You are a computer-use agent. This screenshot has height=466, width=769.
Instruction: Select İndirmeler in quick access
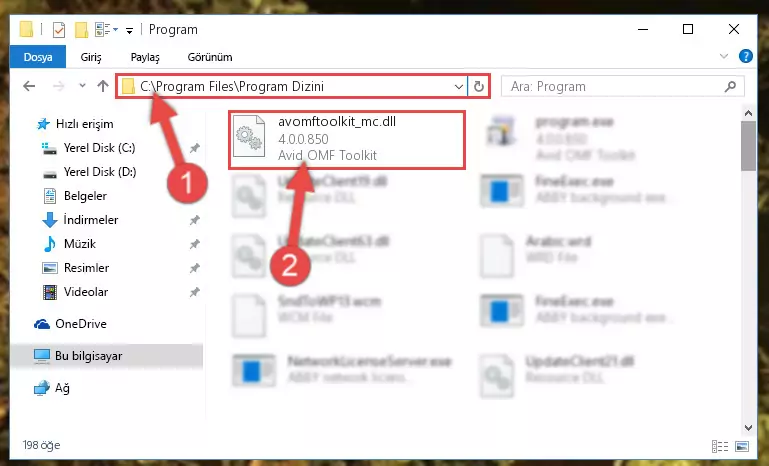(91, 220)
